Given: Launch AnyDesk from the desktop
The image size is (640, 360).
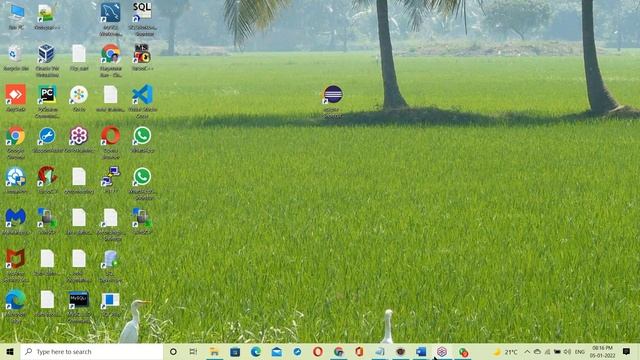Looking at the screenshot, I should click(16, 98).
